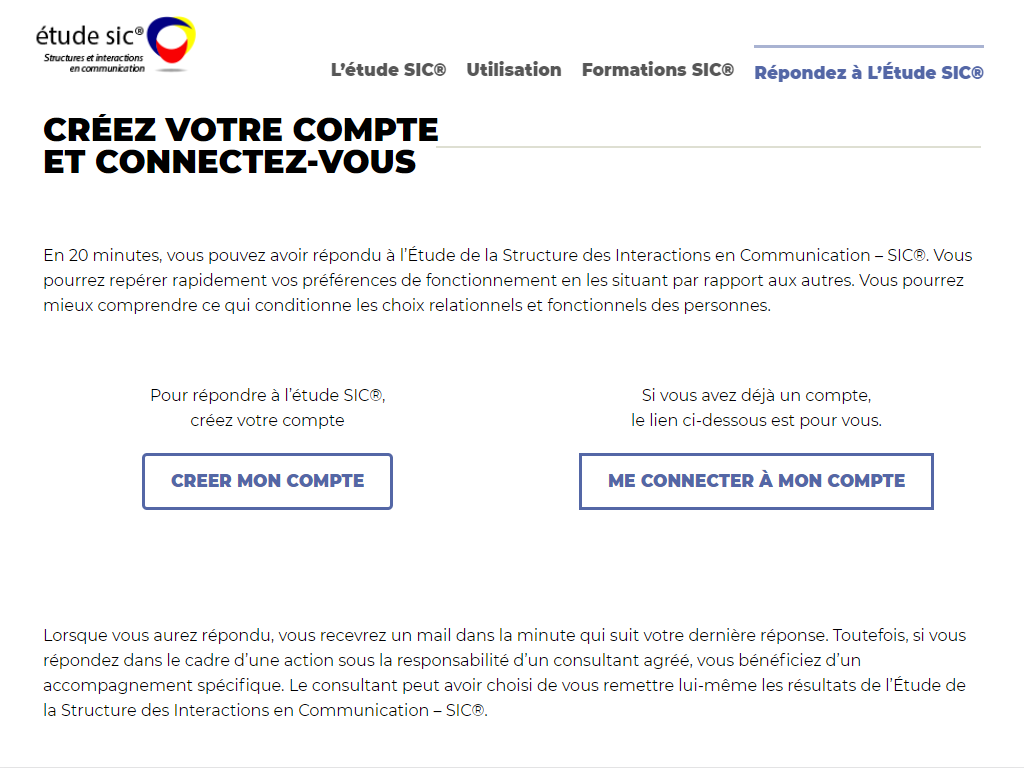Click the text "Pour répondre à l'étude SIC®,"

(268, 395)
